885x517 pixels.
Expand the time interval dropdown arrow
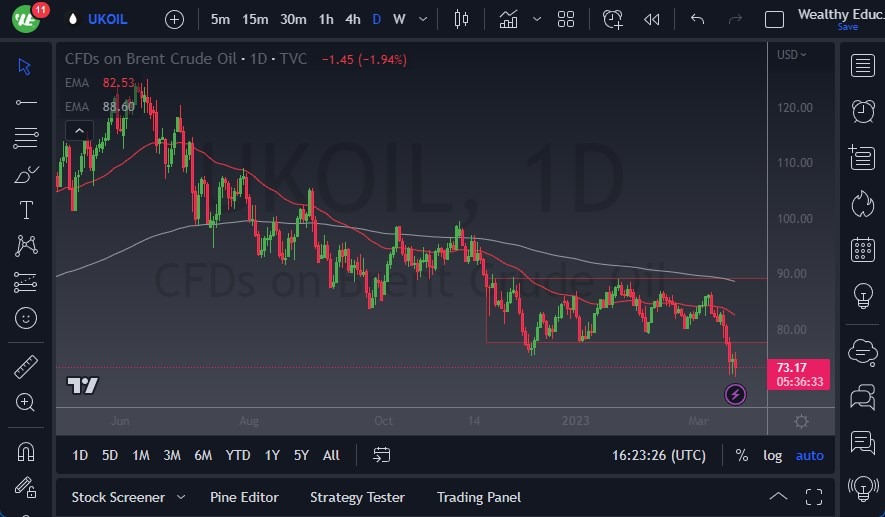point(424,19)
